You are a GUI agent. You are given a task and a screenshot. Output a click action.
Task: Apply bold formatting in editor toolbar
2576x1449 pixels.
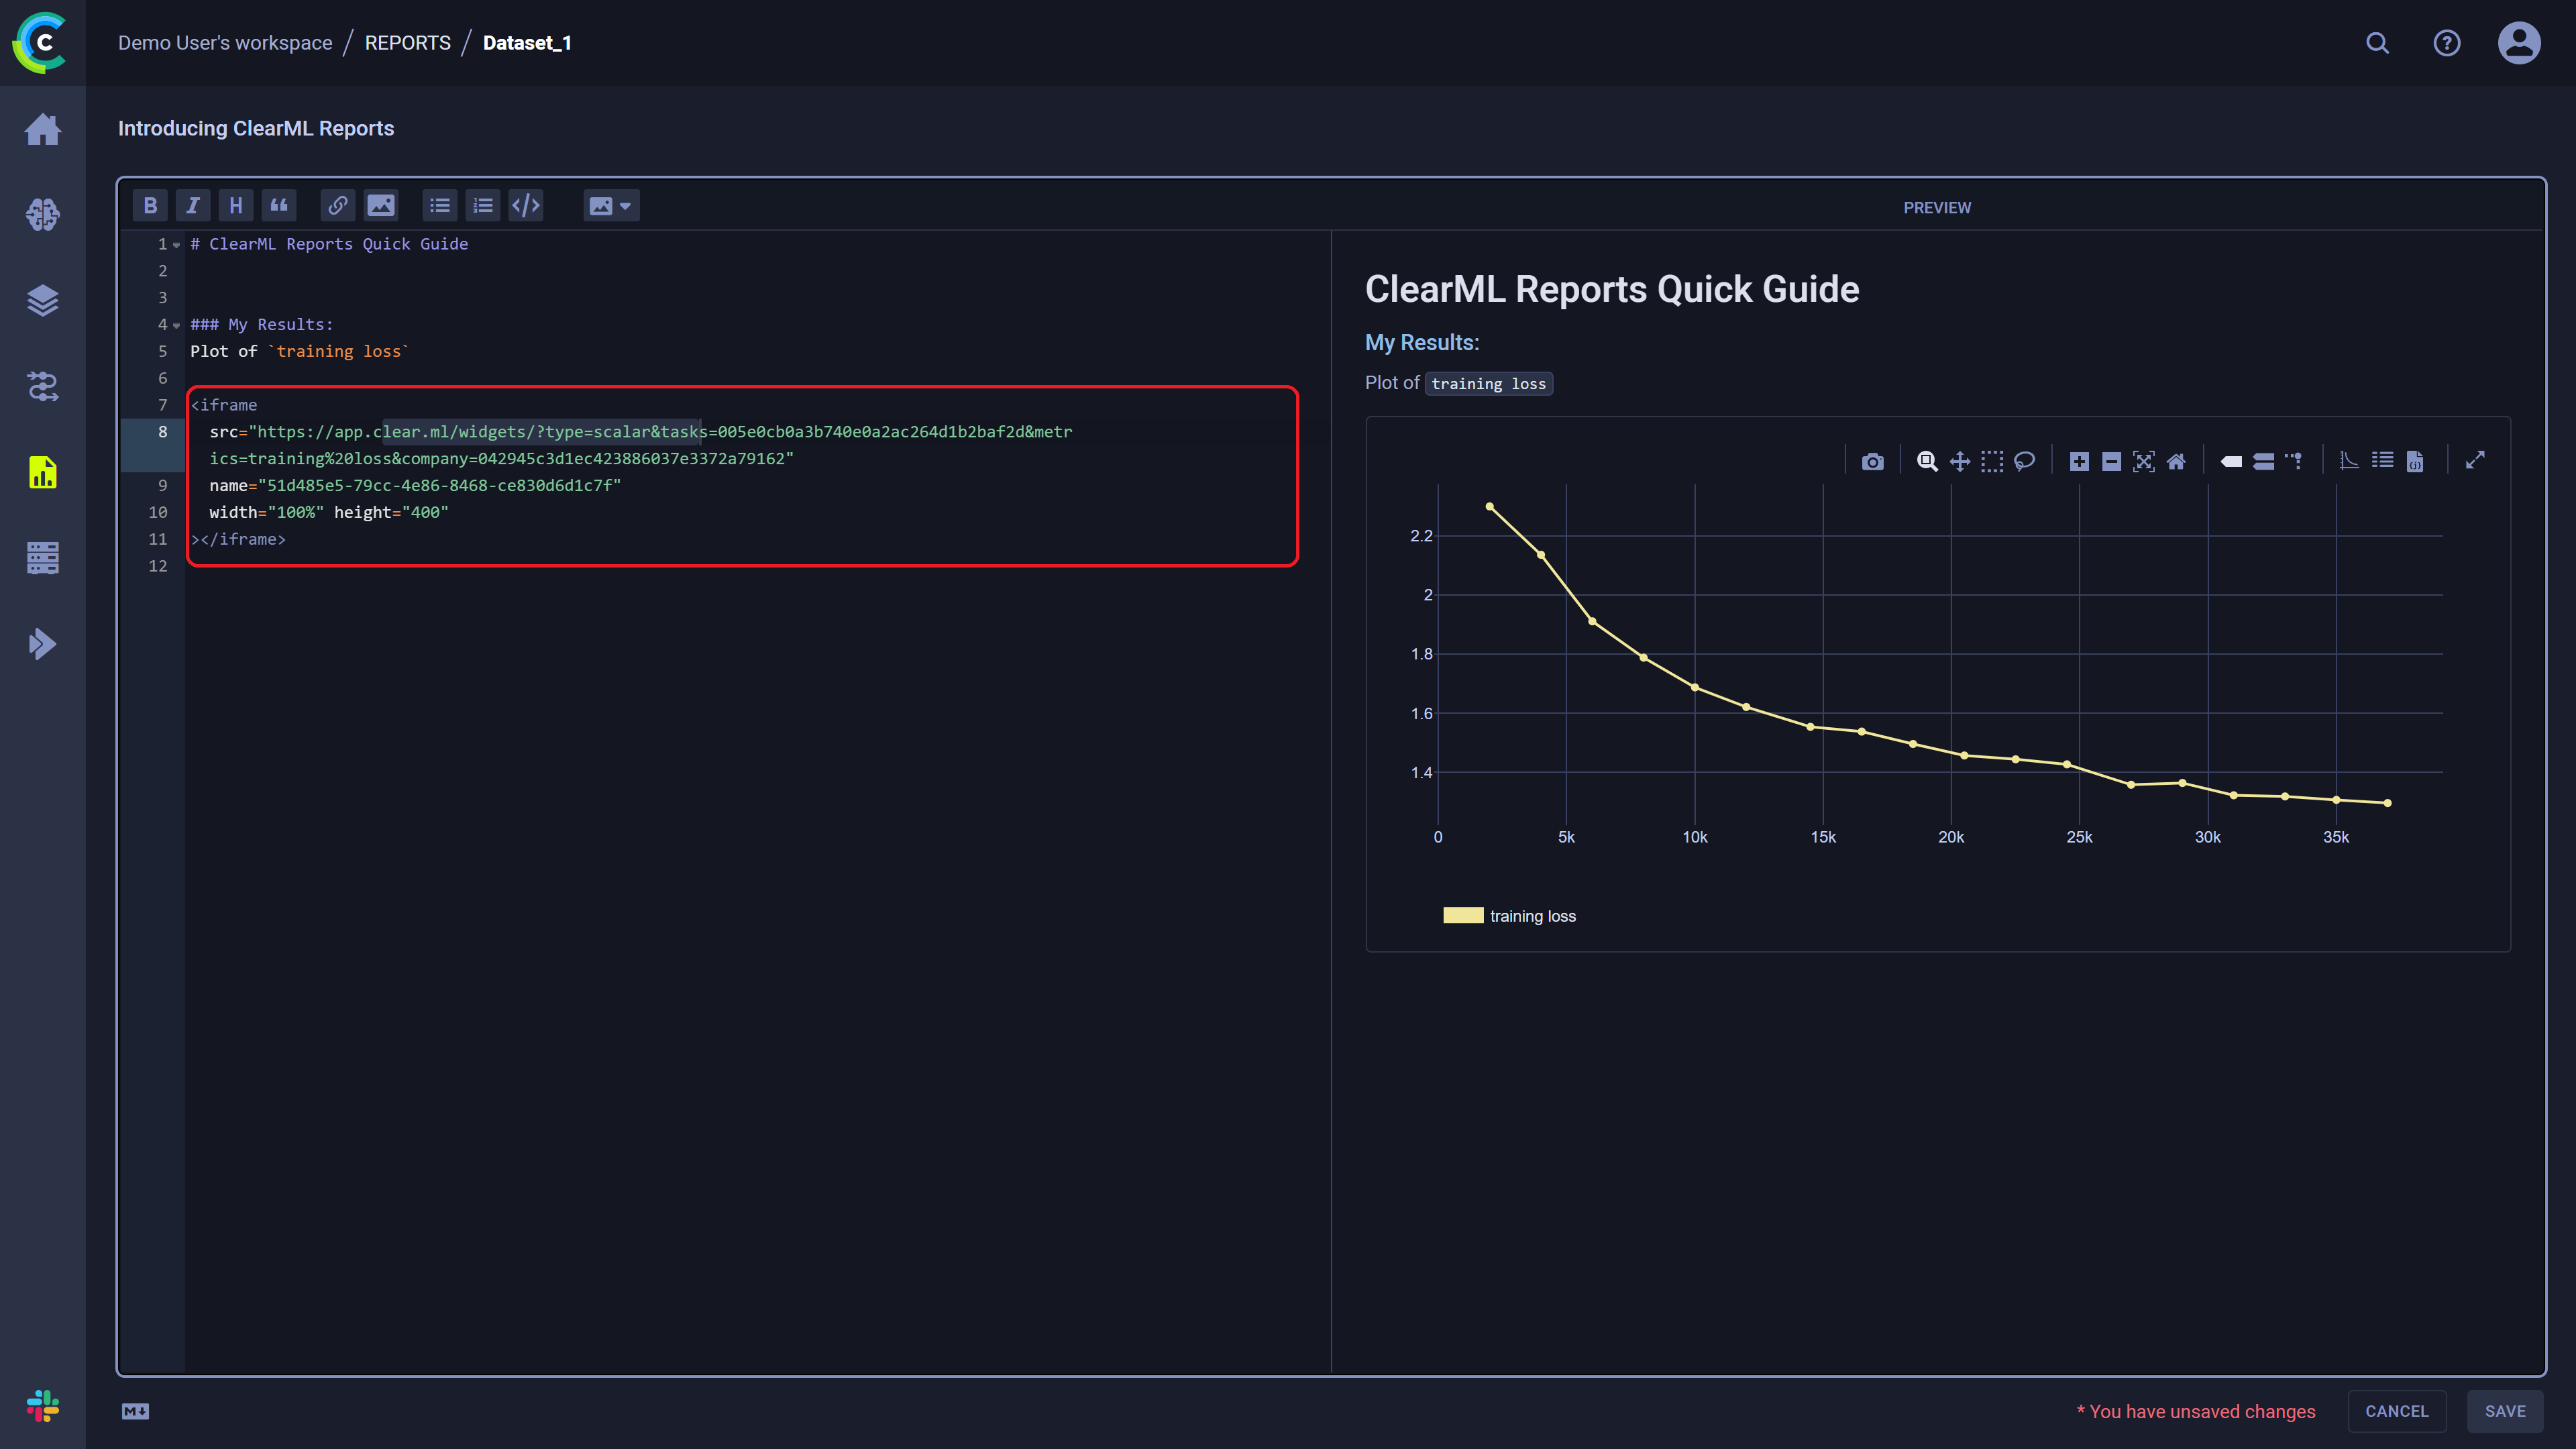point(150,206)
